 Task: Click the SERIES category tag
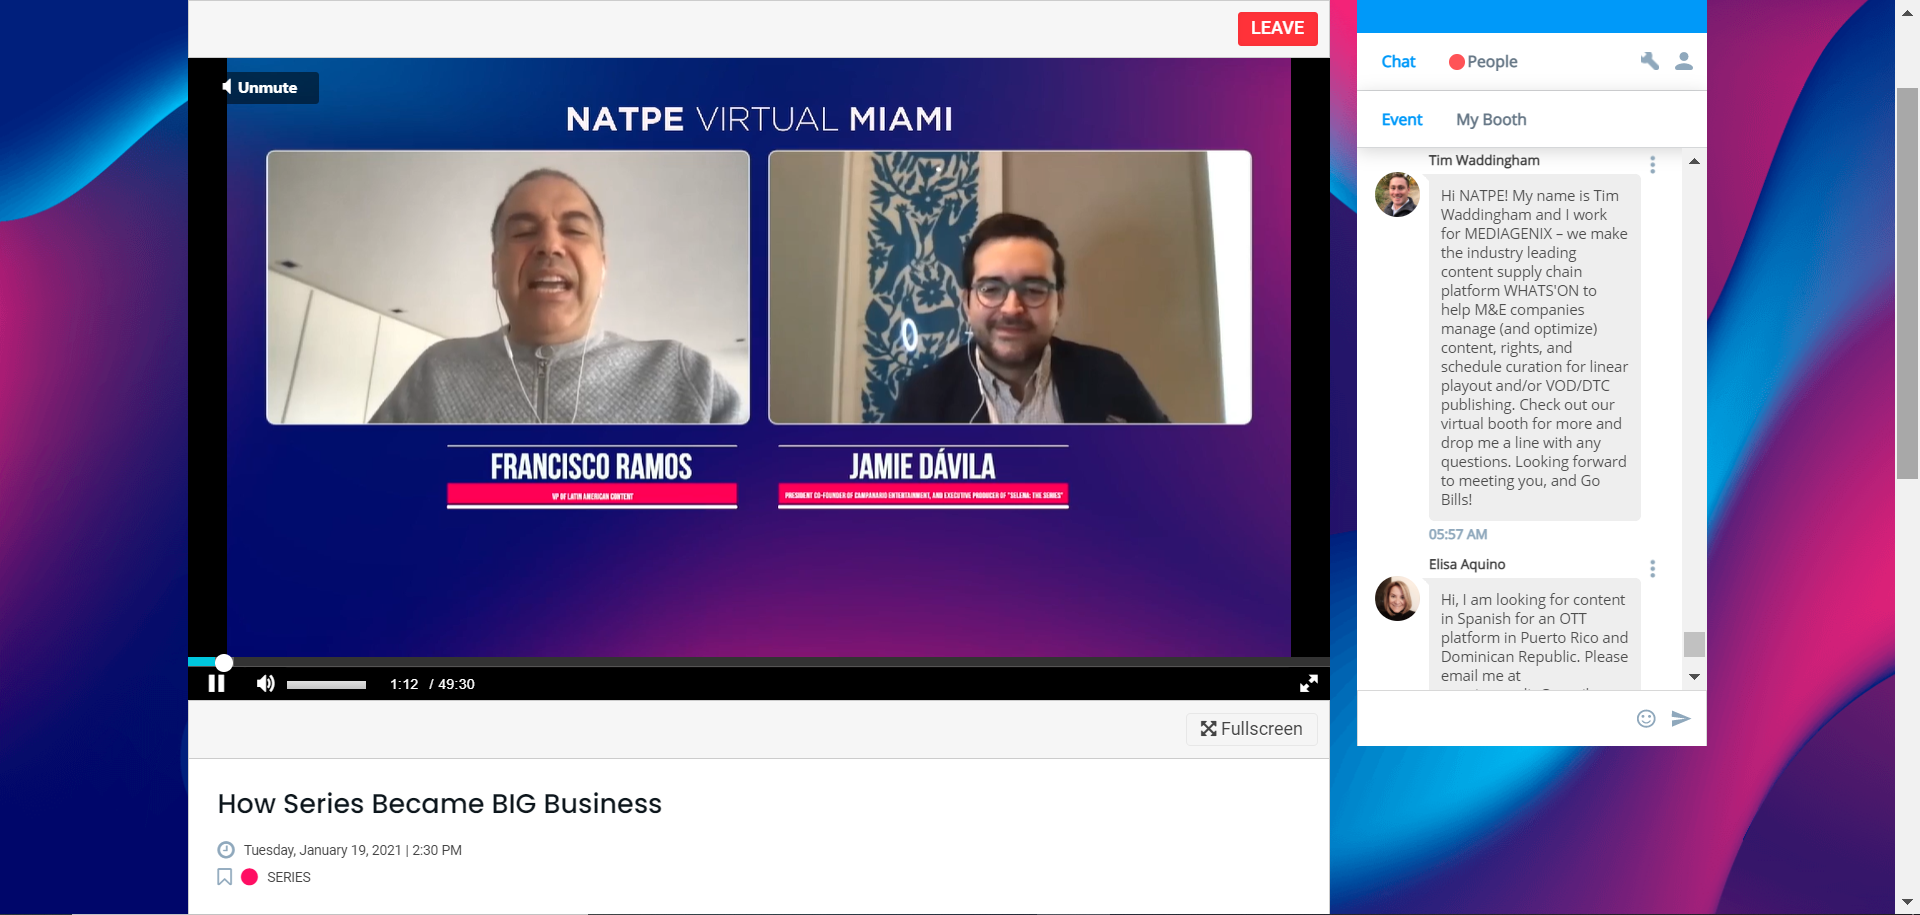[x=289, y=877]
